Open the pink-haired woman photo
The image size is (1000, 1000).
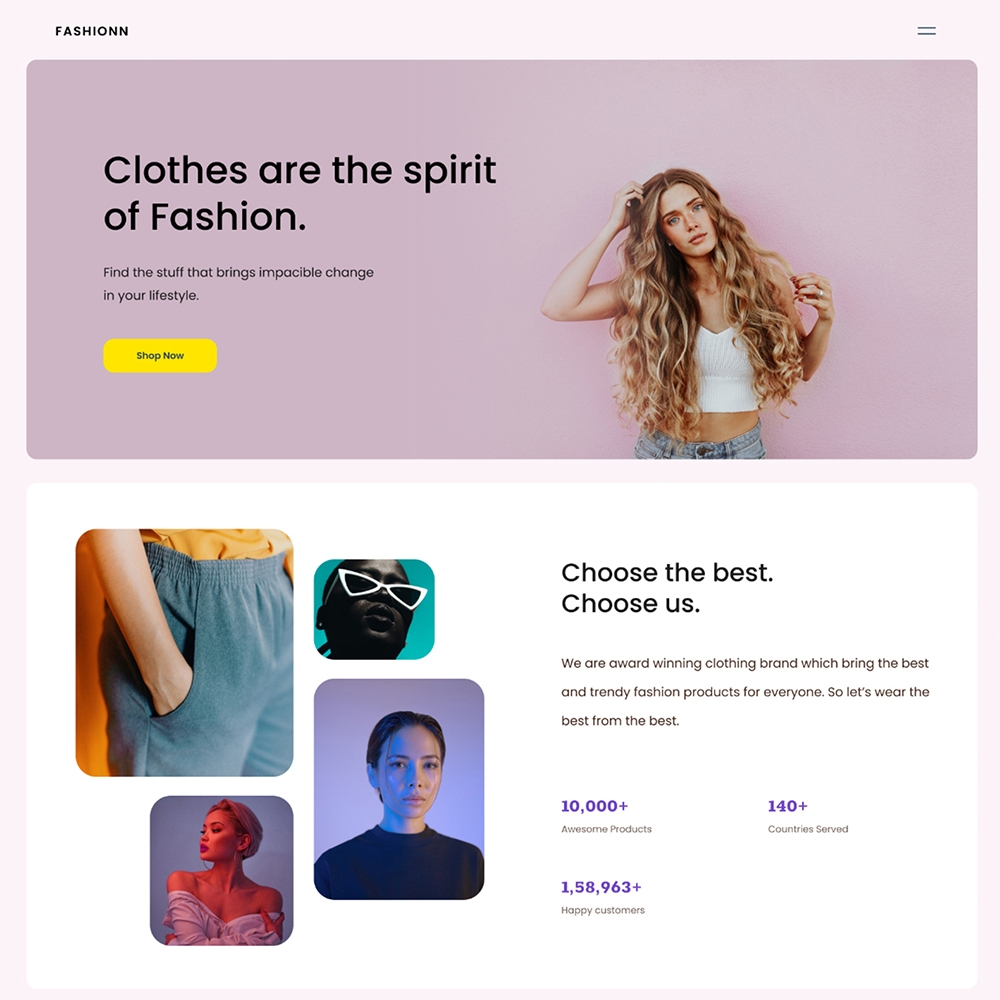tap(221, 870)
